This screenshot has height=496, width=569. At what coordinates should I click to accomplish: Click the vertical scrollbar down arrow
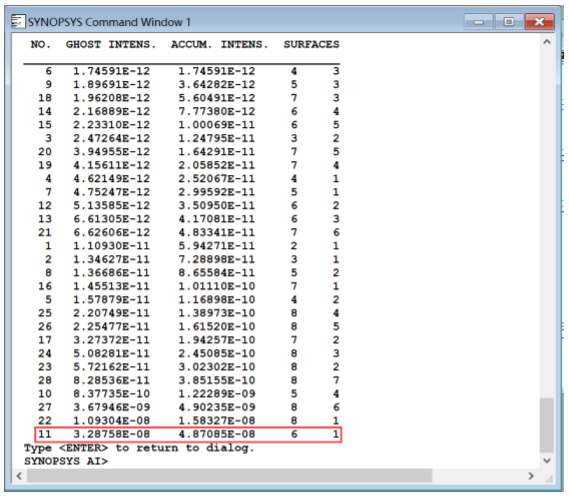click(547, 460)
